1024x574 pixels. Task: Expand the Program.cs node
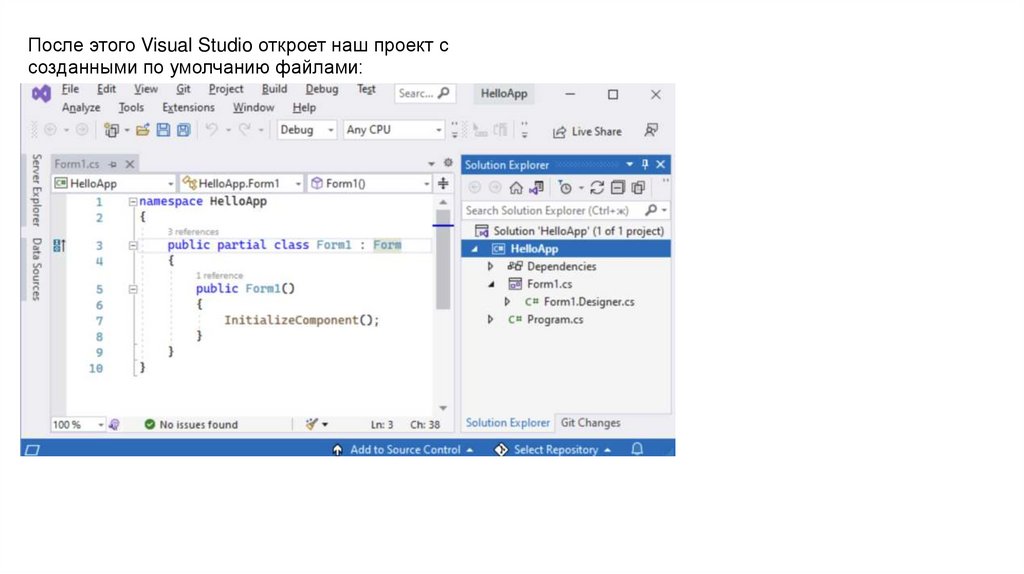pos(490,319)
